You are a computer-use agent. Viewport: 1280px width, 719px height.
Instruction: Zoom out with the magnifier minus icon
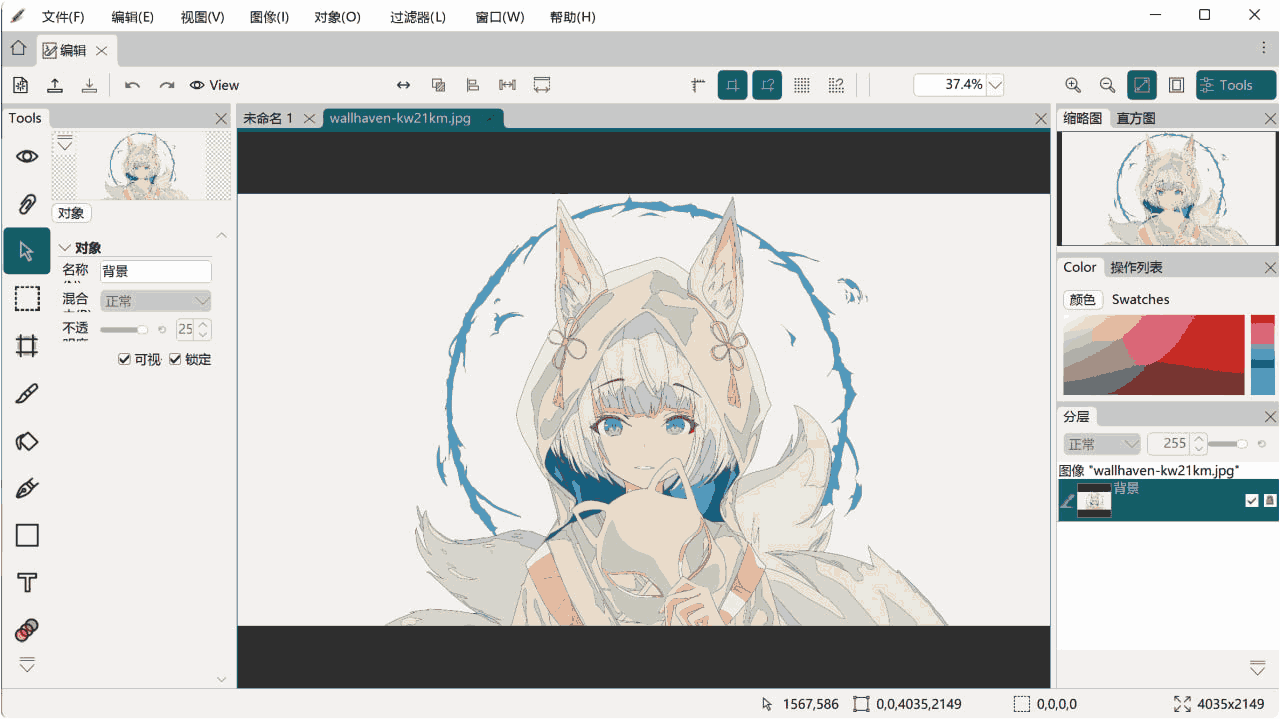[1107, 85]
